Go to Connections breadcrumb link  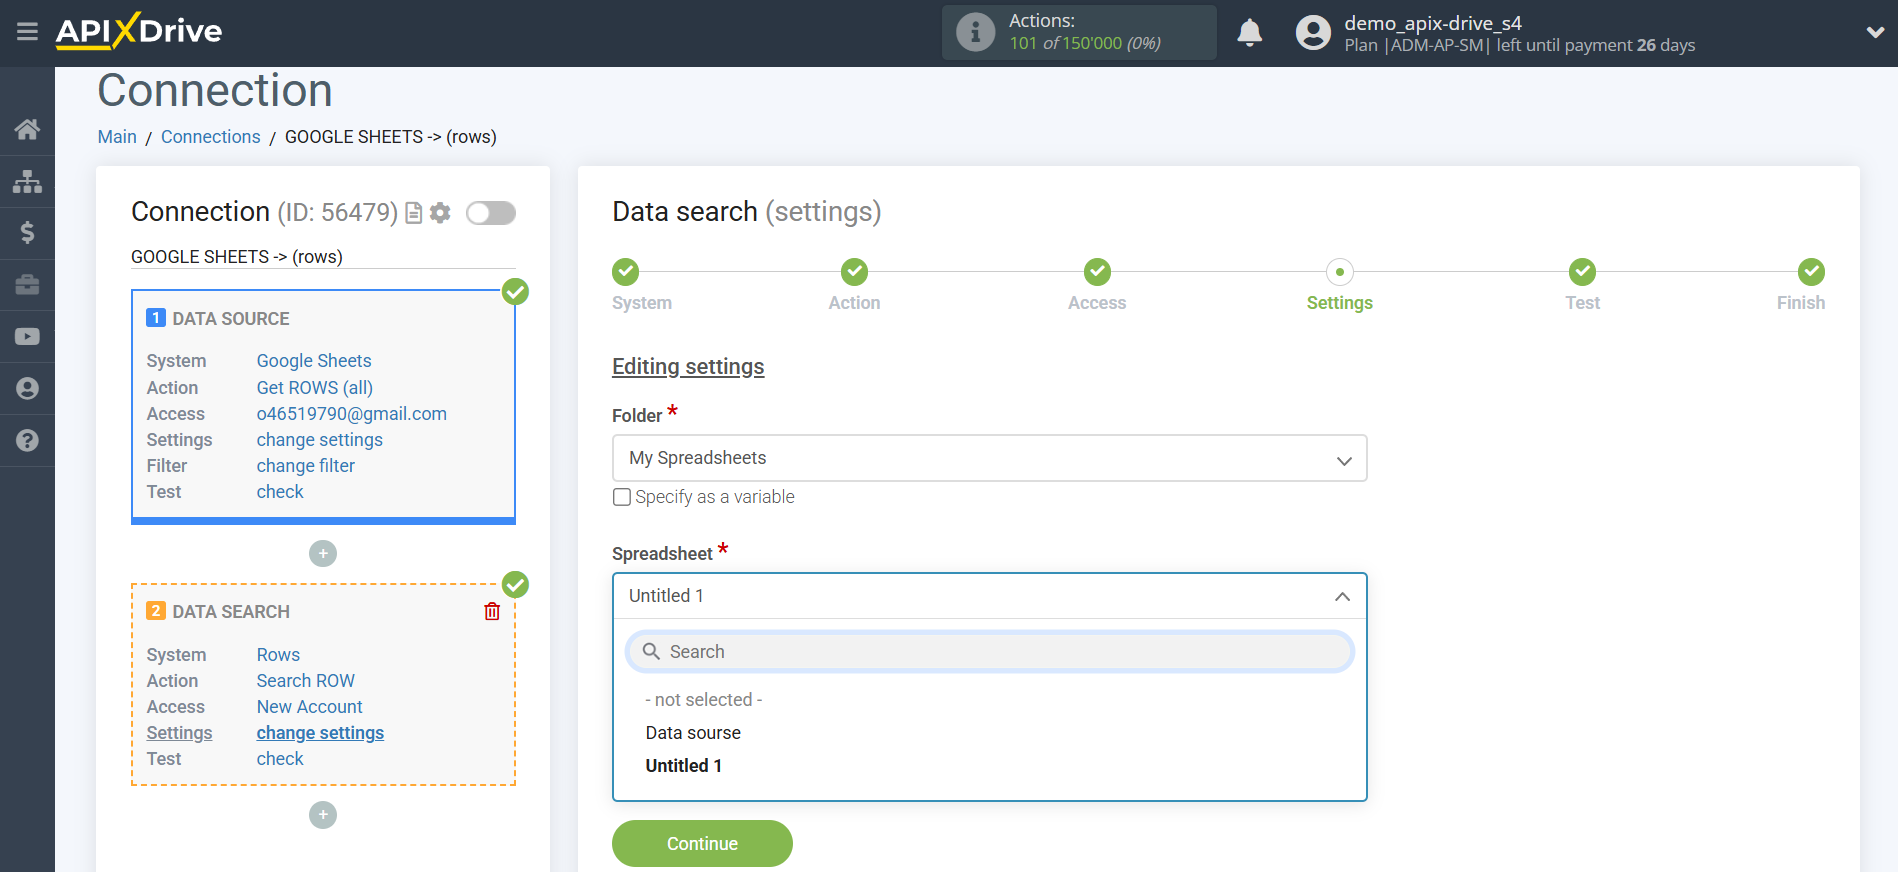point(210,137)
